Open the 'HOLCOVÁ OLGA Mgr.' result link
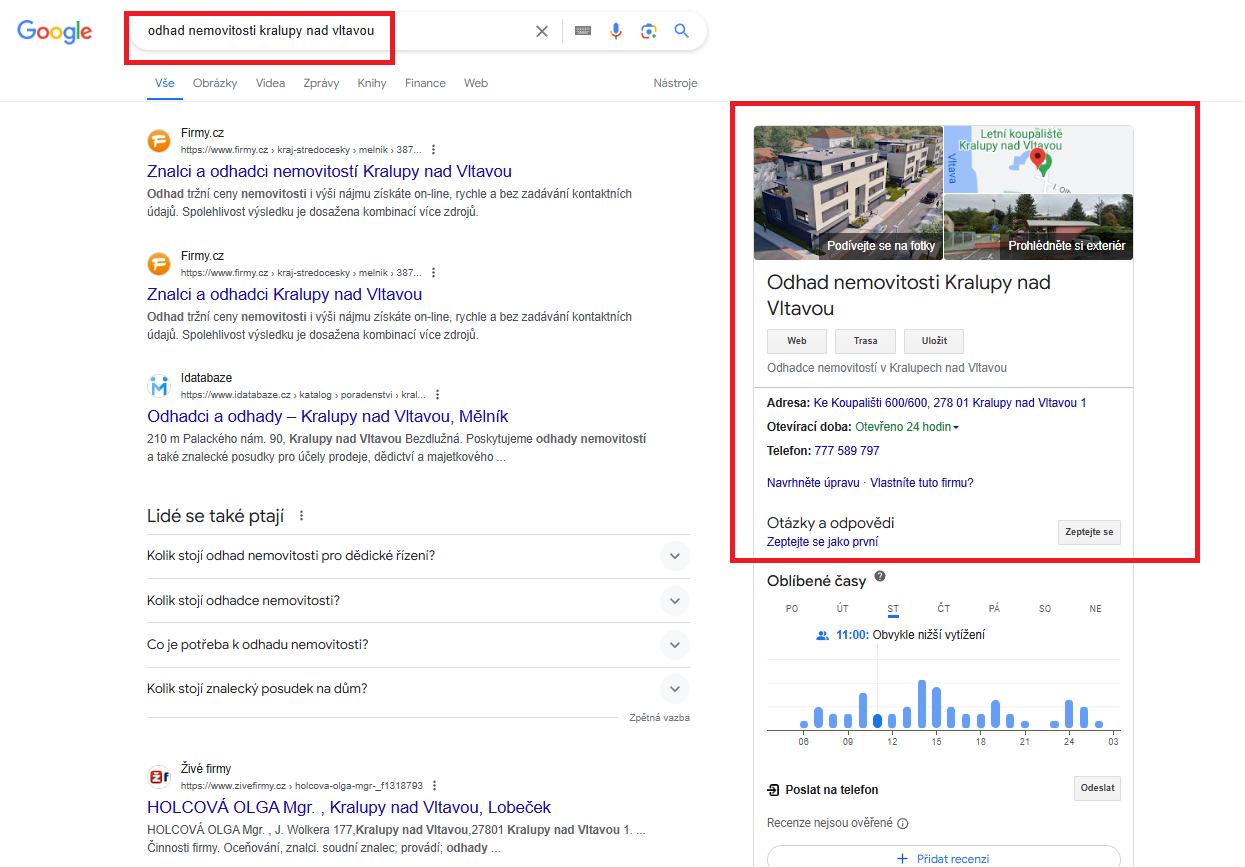Image resolution: width=1245 pixels, height=867 pixels. tap(349, 807)
